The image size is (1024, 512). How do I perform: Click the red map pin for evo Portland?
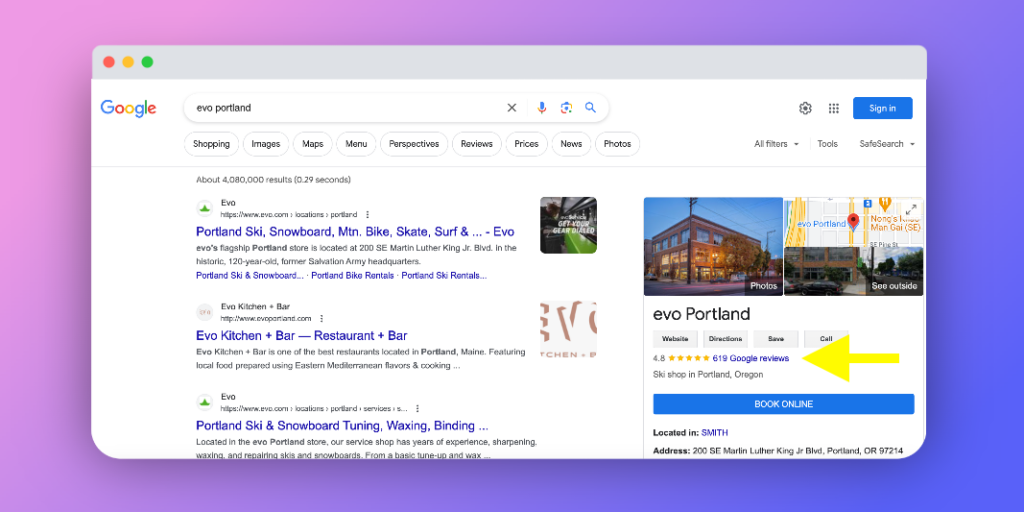pos(853,221)
